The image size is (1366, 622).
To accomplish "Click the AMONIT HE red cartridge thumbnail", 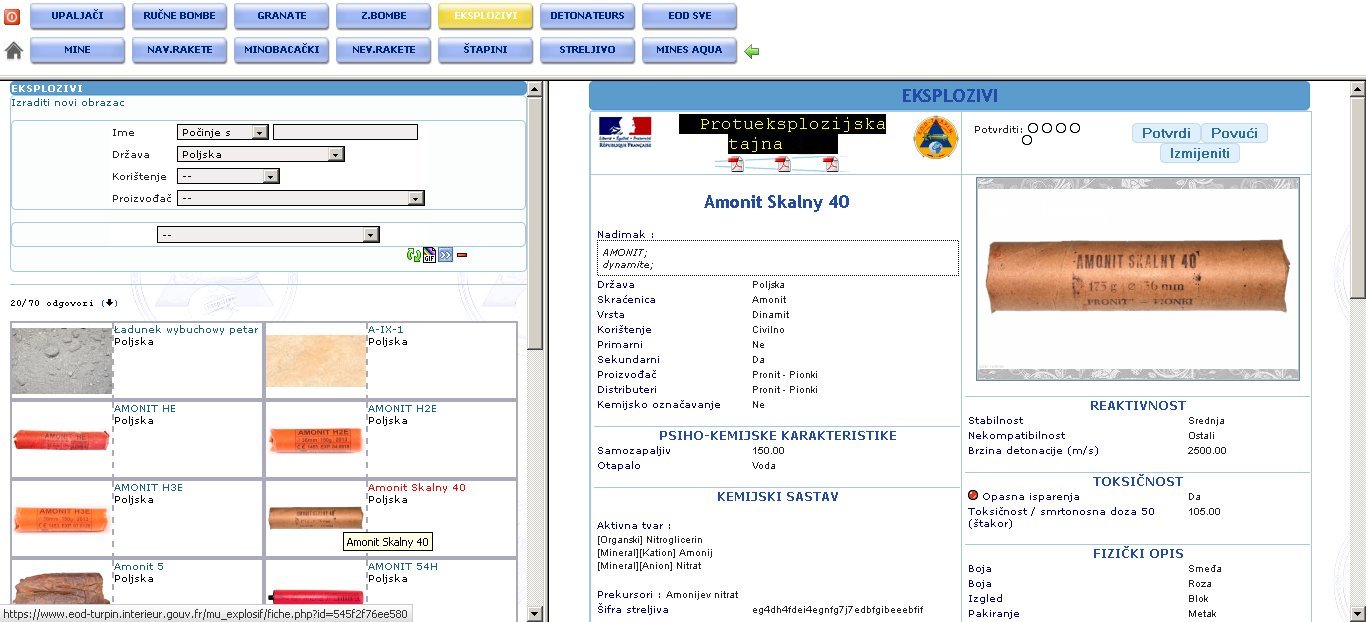I will [61, 440].
